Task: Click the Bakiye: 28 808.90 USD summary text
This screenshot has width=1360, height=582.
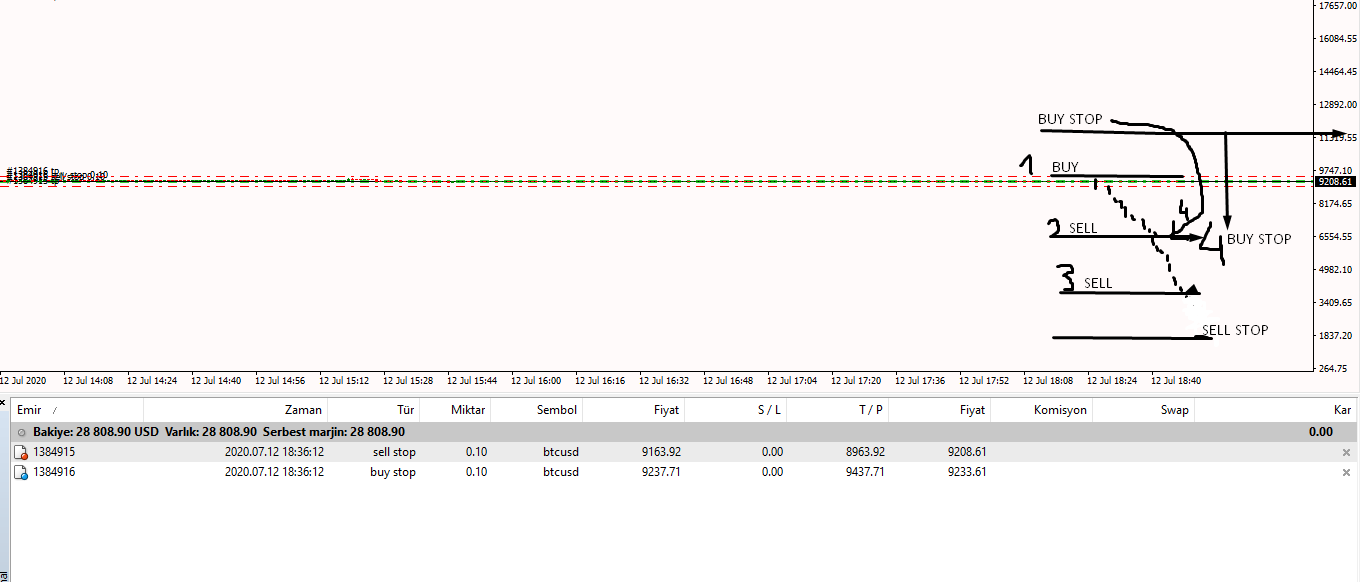Action: point(96,432)
